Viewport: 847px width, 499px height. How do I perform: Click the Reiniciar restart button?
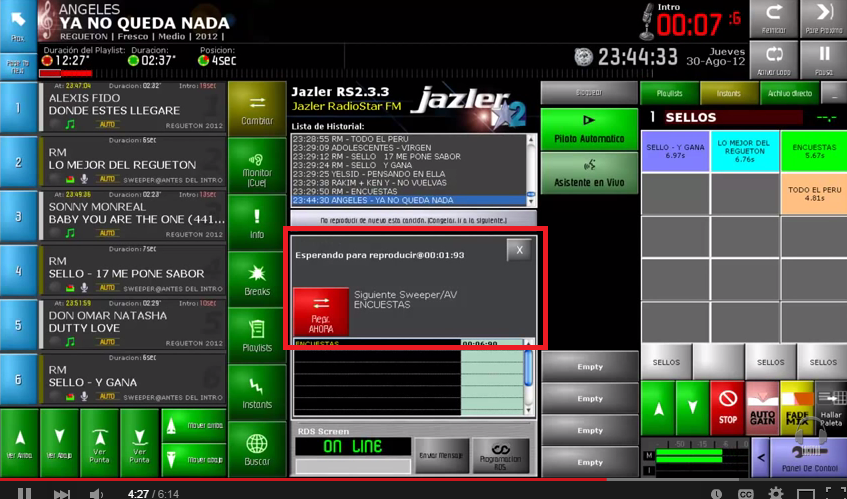tap(774, 19)
